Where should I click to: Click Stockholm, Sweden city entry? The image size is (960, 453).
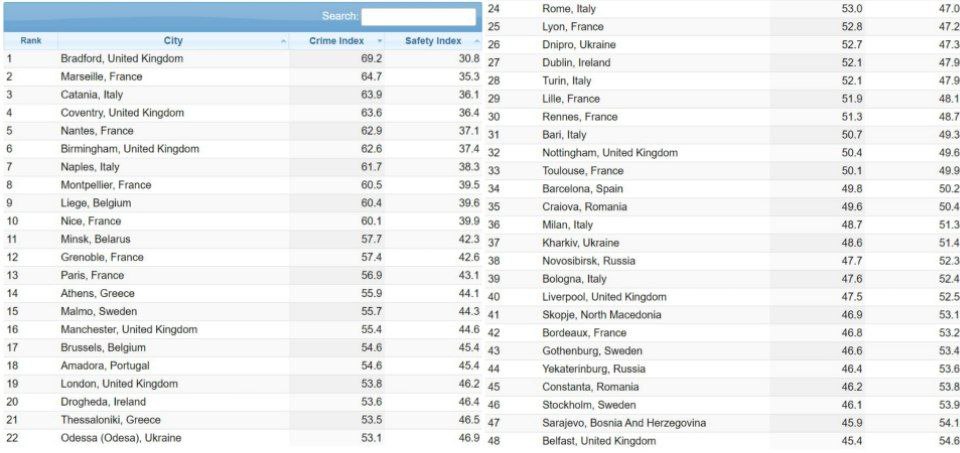click(x=588, y=405)
